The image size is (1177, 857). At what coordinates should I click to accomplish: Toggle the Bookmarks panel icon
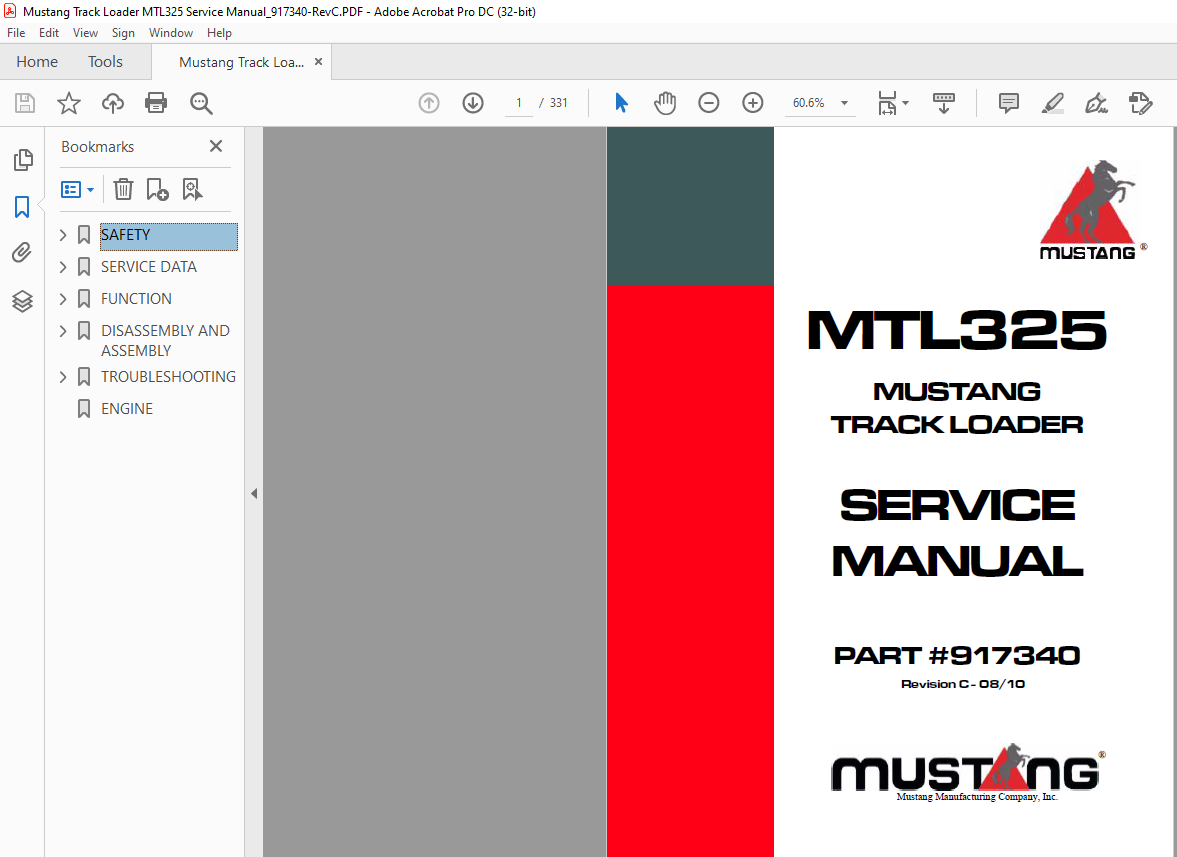(x=22, y=206)
